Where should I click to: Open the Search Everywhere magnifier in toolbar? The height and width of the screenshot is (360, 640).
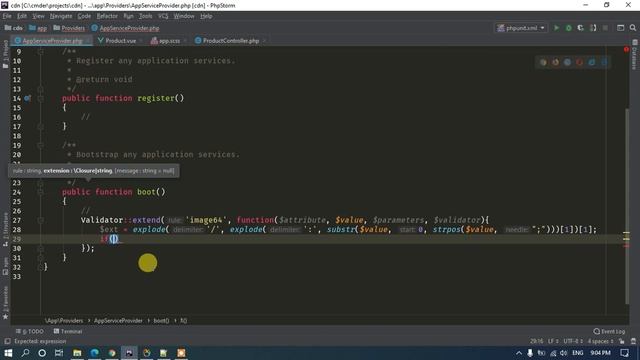click(x=633, y=28)
